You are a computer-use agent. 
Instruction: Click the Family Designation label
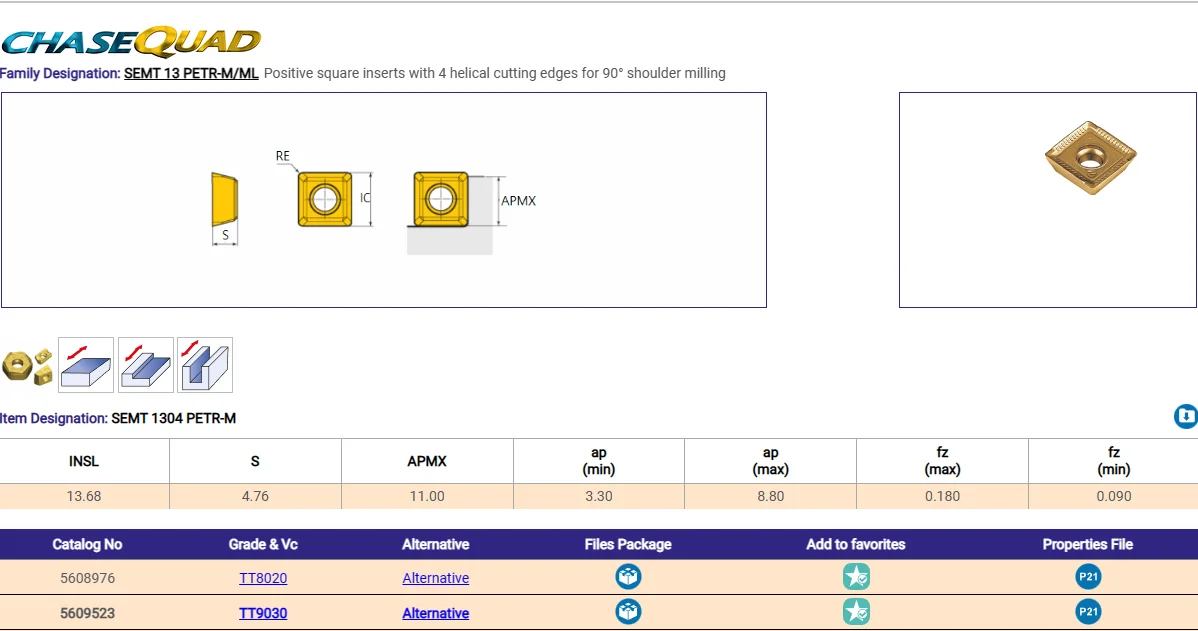point(60,73)
